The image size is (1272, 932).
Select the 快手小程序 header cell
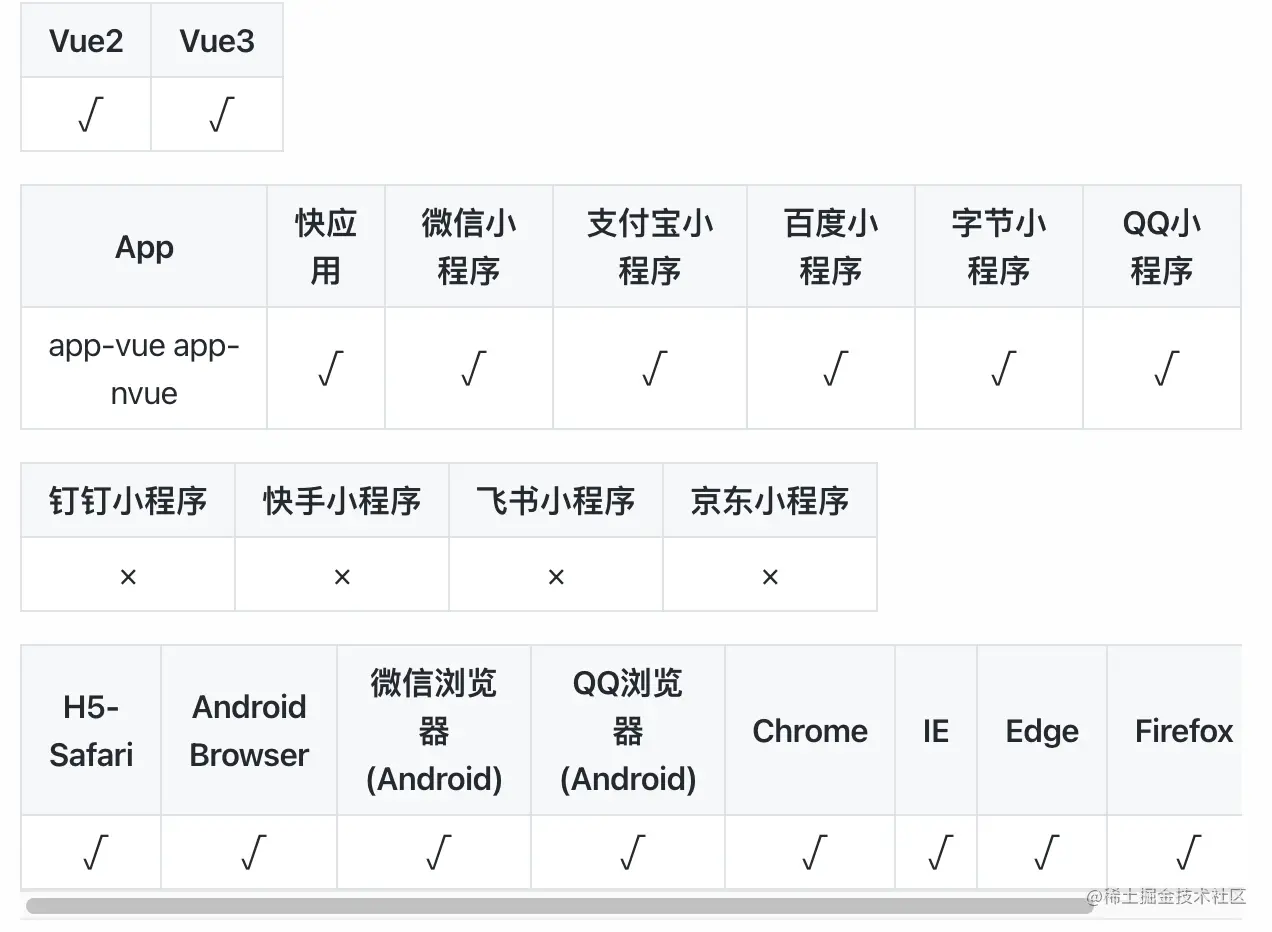click(342, 500)
